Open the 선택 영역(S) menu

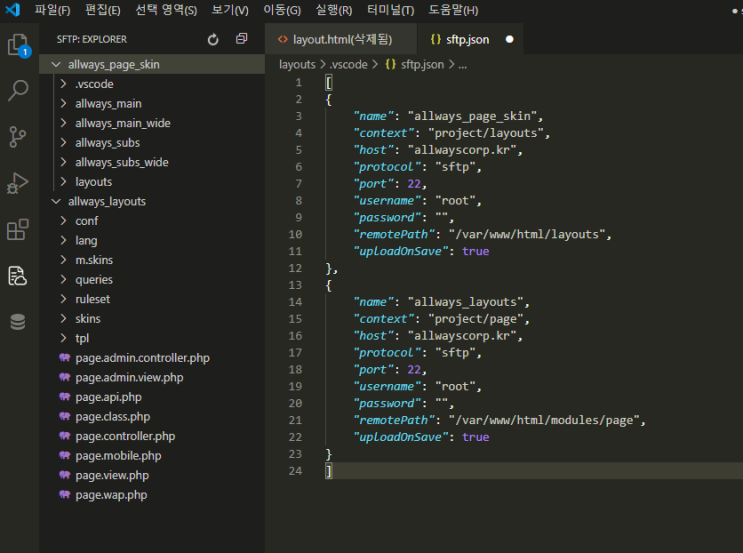pyautogui.click(x=166, y=9)
